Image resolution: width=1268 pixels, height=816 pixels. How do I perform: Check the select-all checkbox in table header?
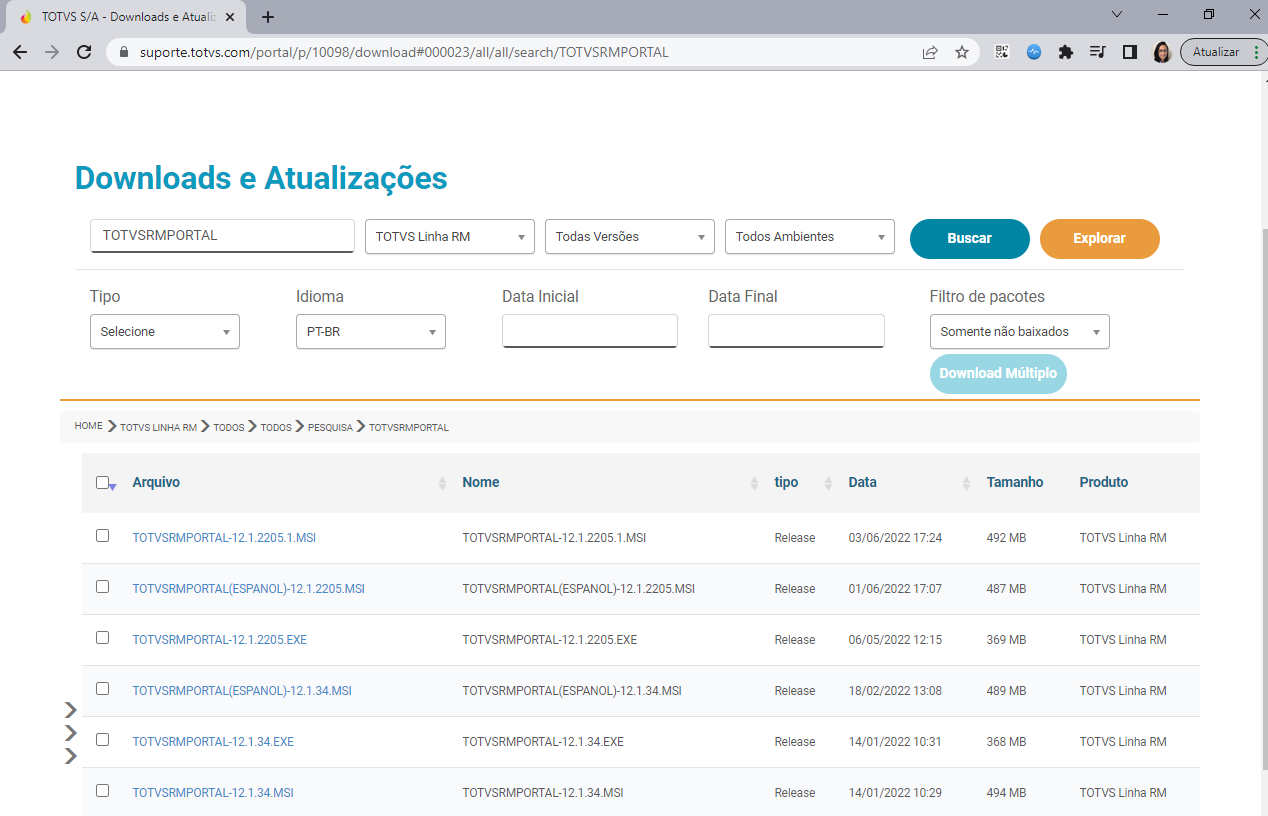click(102, 482)
